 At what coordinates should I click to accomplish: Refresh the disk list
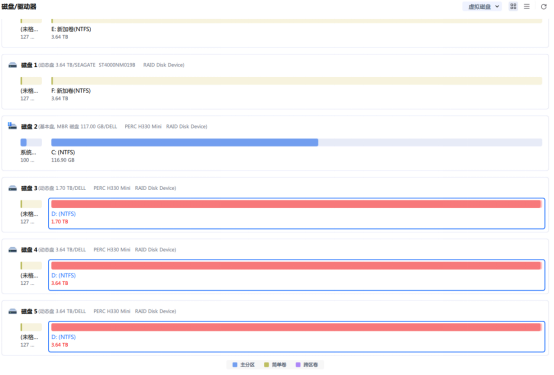544,6
